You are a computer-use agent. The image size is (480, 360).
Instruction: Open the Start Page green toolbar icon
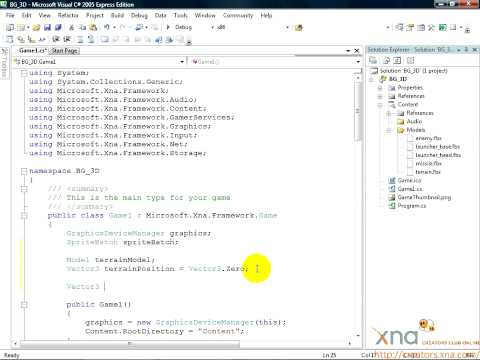tap(442, 28)
